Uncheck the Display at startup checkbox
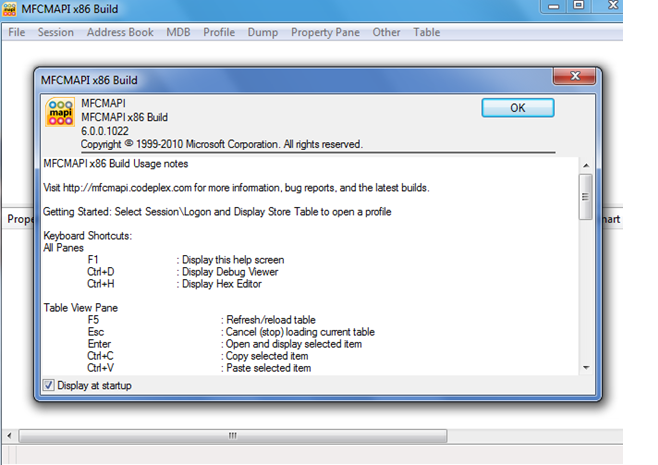 49,385
